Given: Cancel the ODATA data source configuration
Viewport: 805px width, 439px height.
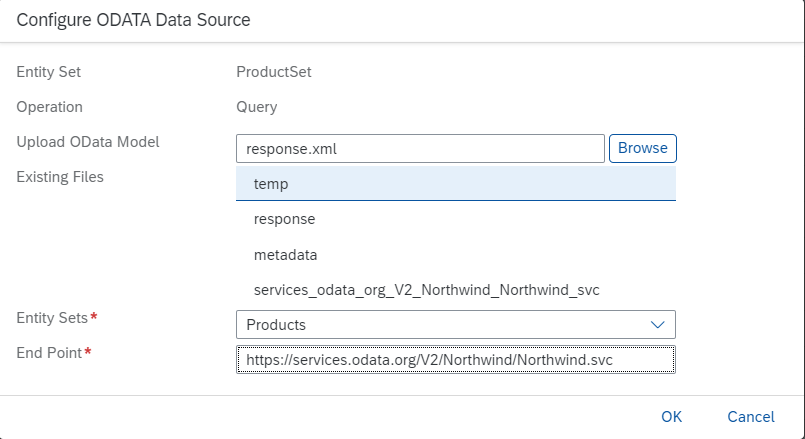Looking at the screenshot, I should click(750, 416).
